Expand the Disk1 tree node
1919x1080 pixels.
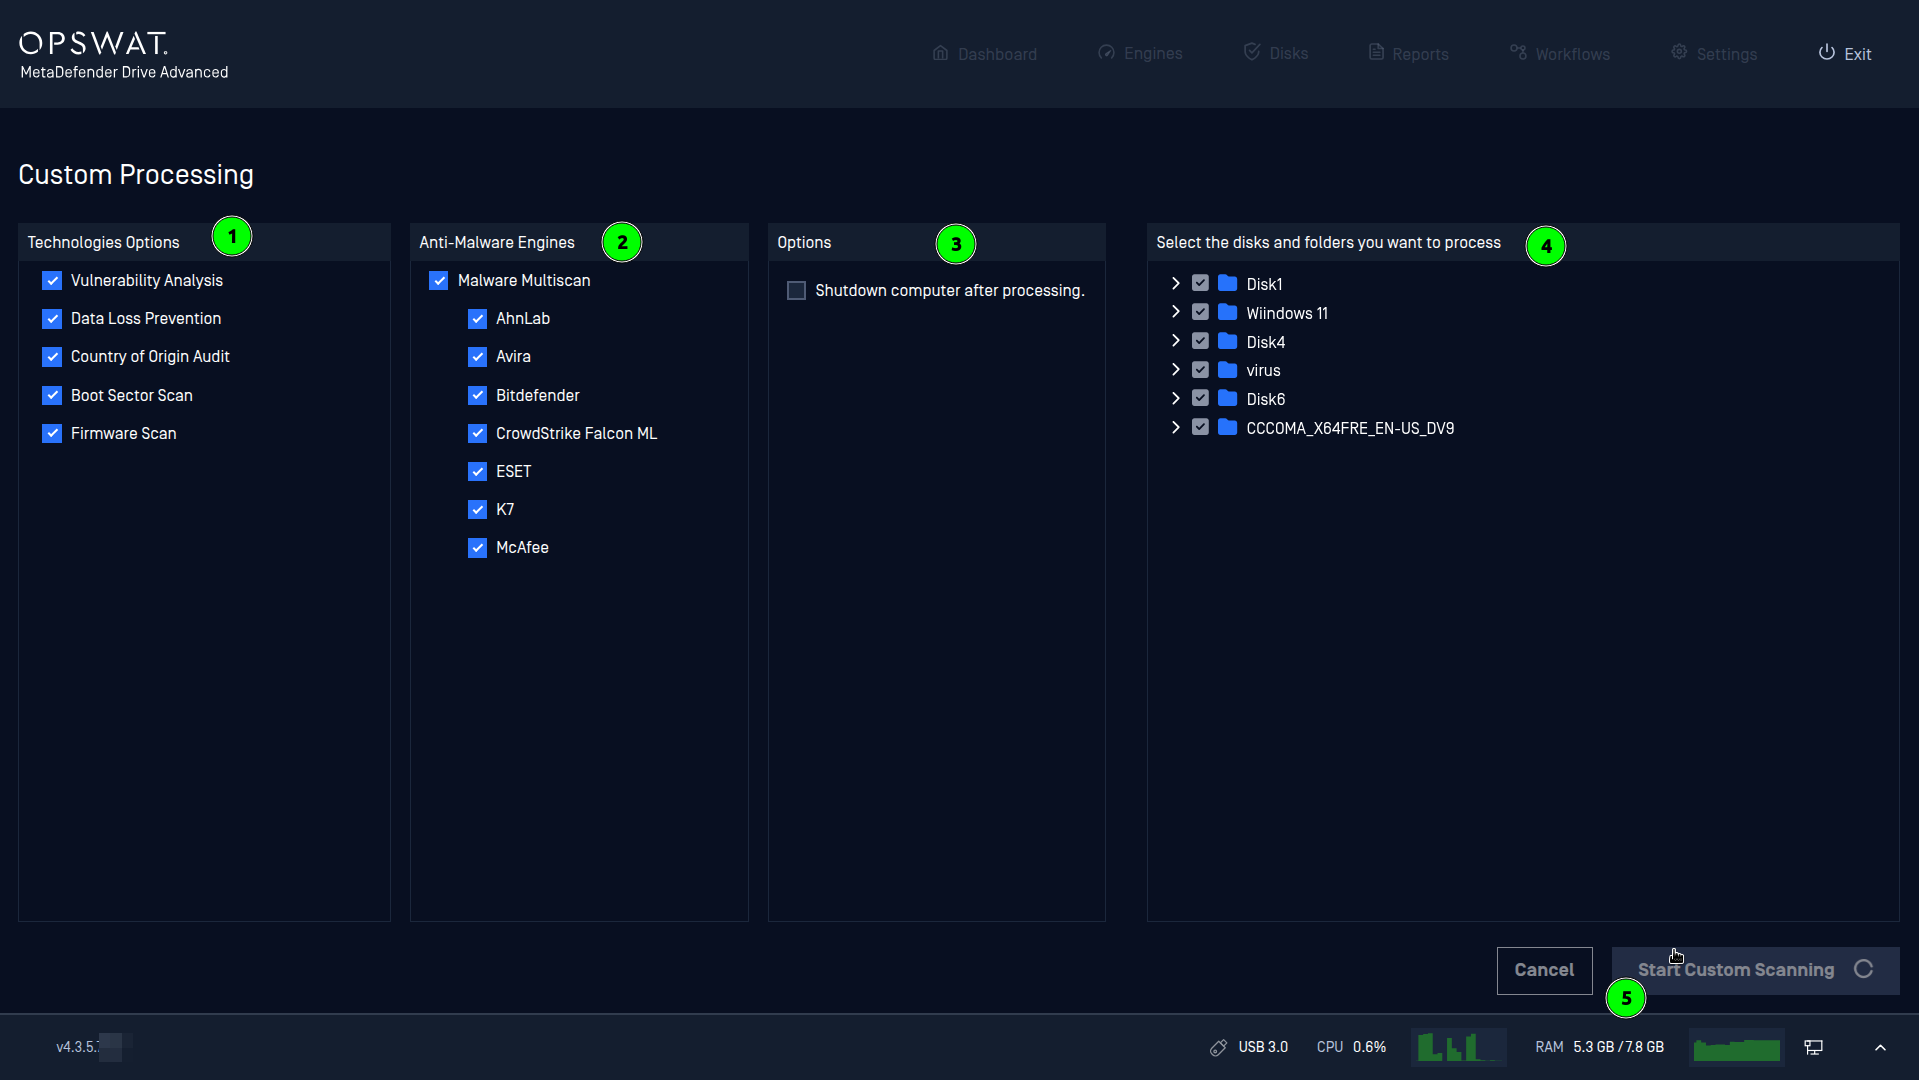tap(1175, 284)
